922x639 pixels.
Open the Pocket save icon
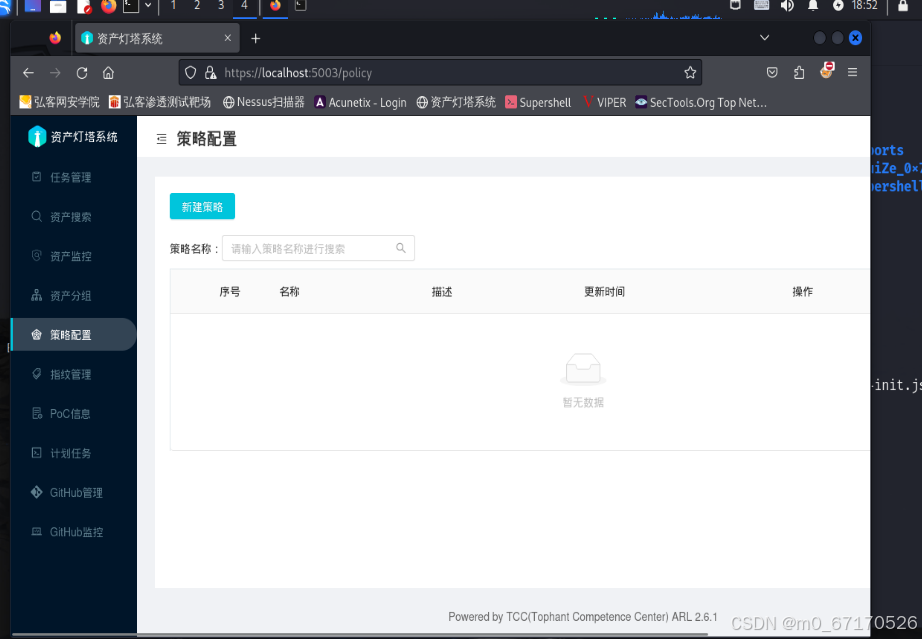coord(772,72)
